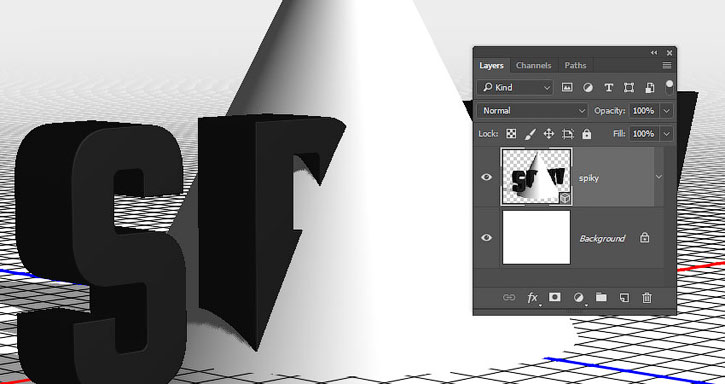
Task: Click the Fill 100% field
Action: [644, 134]
